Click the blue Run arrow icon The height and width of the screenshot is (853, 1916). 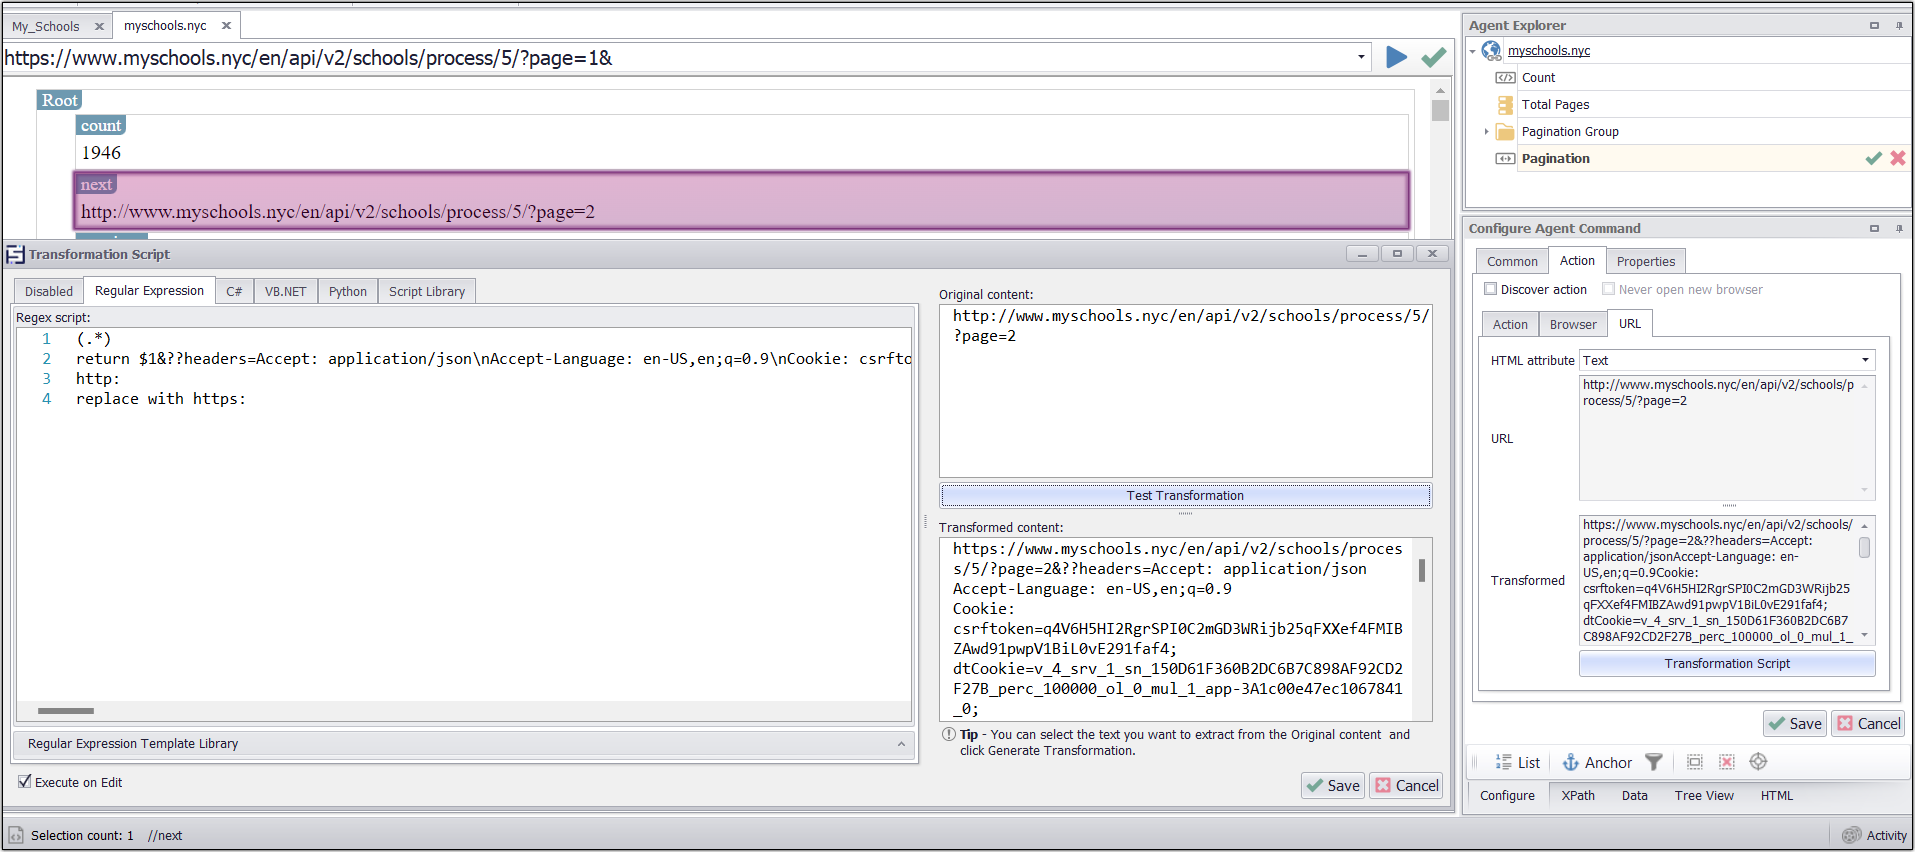click(x=1396, y=58)
